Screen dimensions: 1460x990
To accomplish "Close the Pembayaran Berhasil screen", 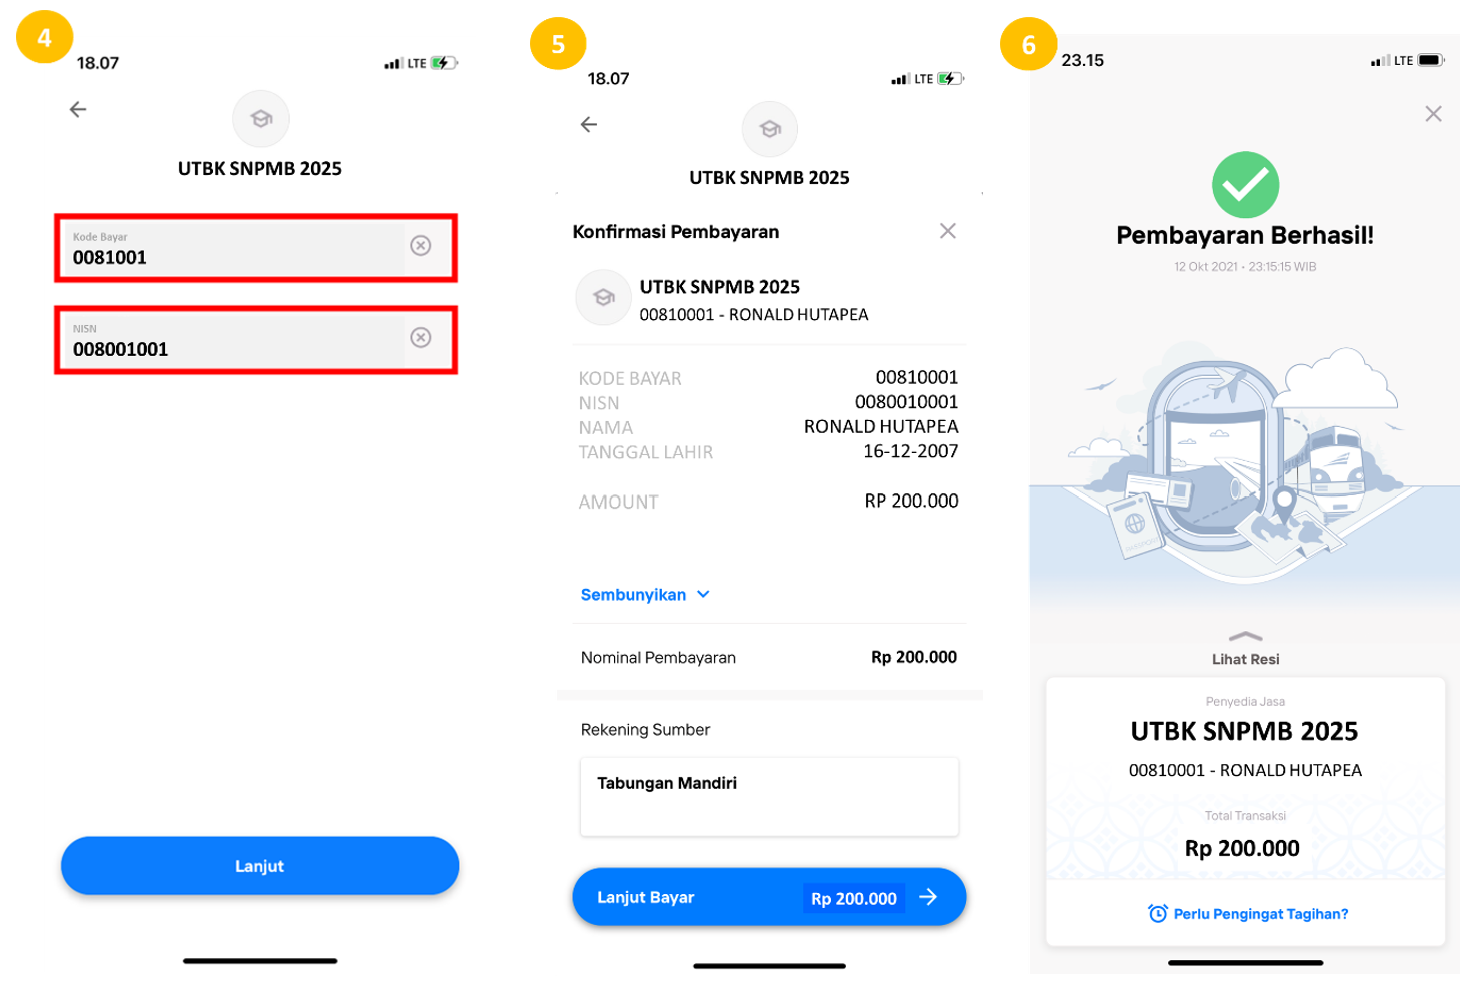I will point(1433,114).
